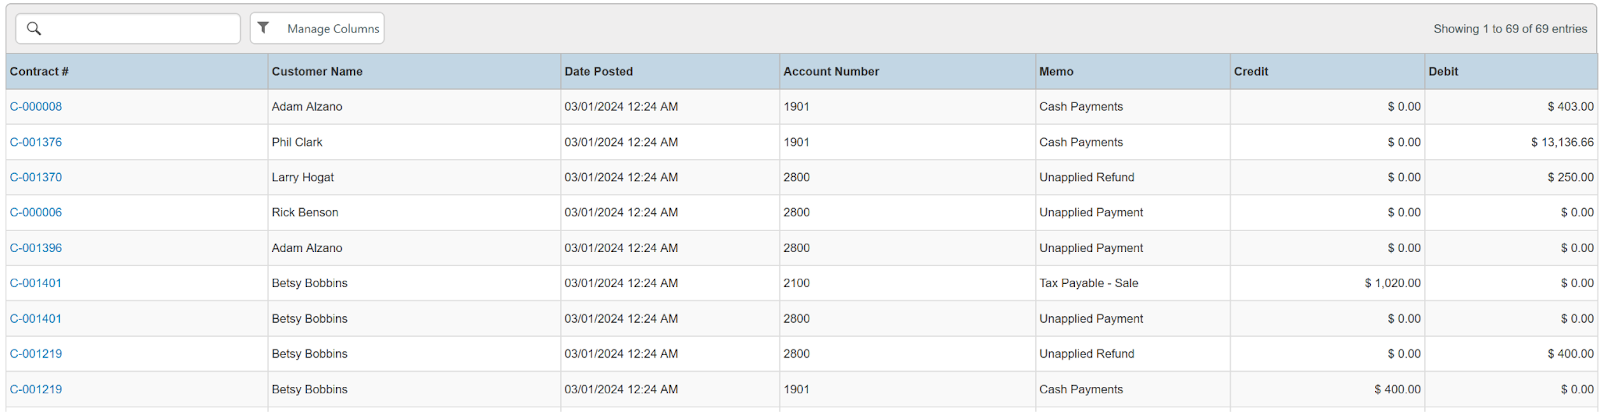Open contract C-000008 link
Screen dimensions: 1600x412
pos(36,107)
